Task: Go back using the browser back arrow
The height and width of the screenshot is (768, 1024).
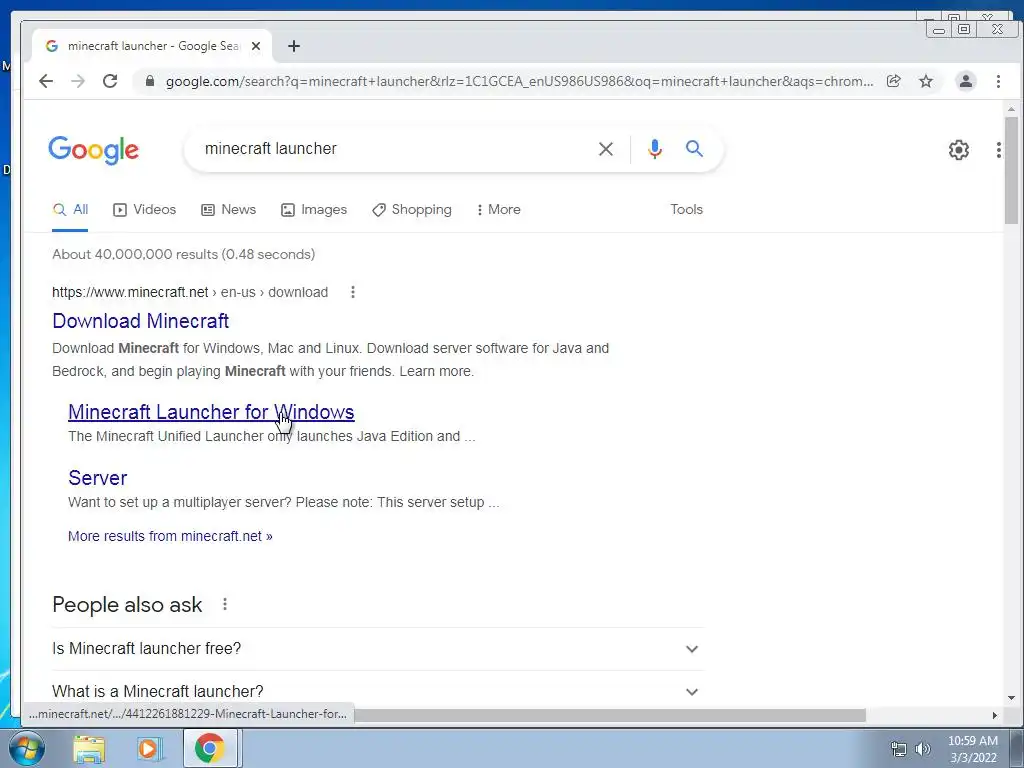Action: [46, 81]
